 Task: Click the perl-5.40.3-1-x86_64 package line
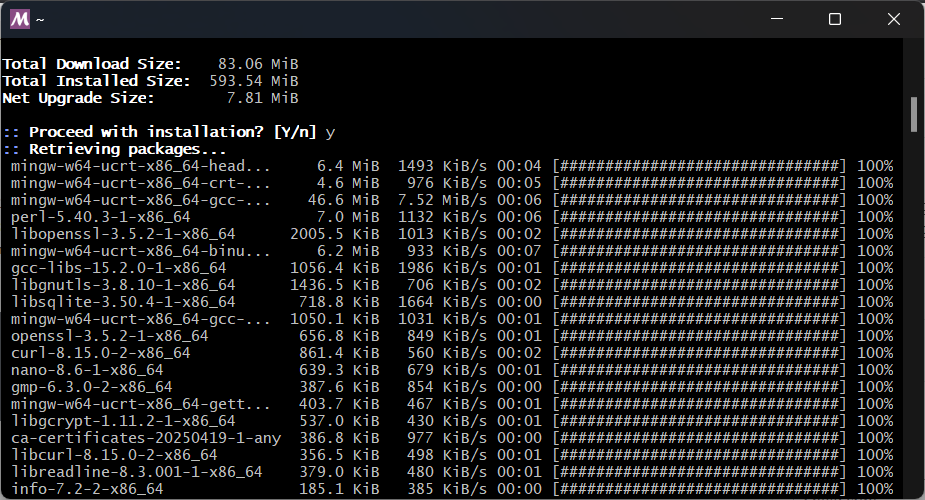click(452, 217)
